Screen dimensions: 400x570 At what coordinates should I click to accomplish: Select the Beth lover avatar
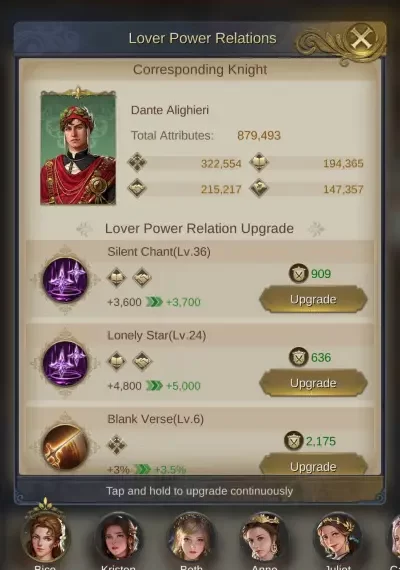pyautogui.click(x=192, y=537)
